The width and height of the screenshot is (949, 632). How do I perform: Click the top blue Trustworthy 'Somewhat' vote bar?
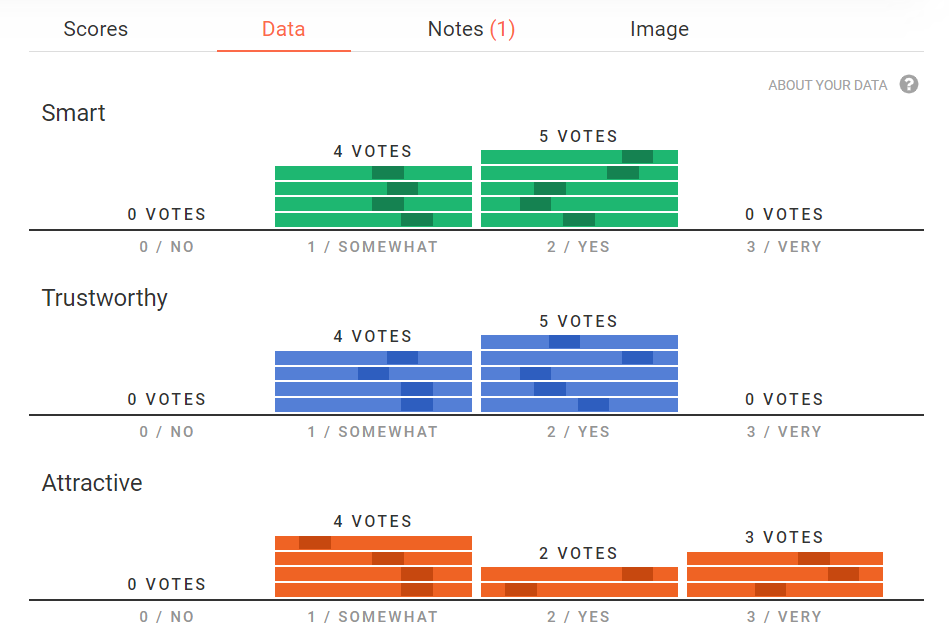(x=373, y=358)
